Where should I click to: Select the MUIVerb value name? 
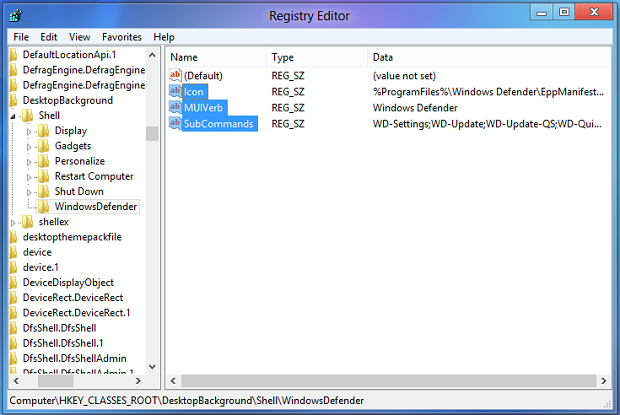point(203,108)
